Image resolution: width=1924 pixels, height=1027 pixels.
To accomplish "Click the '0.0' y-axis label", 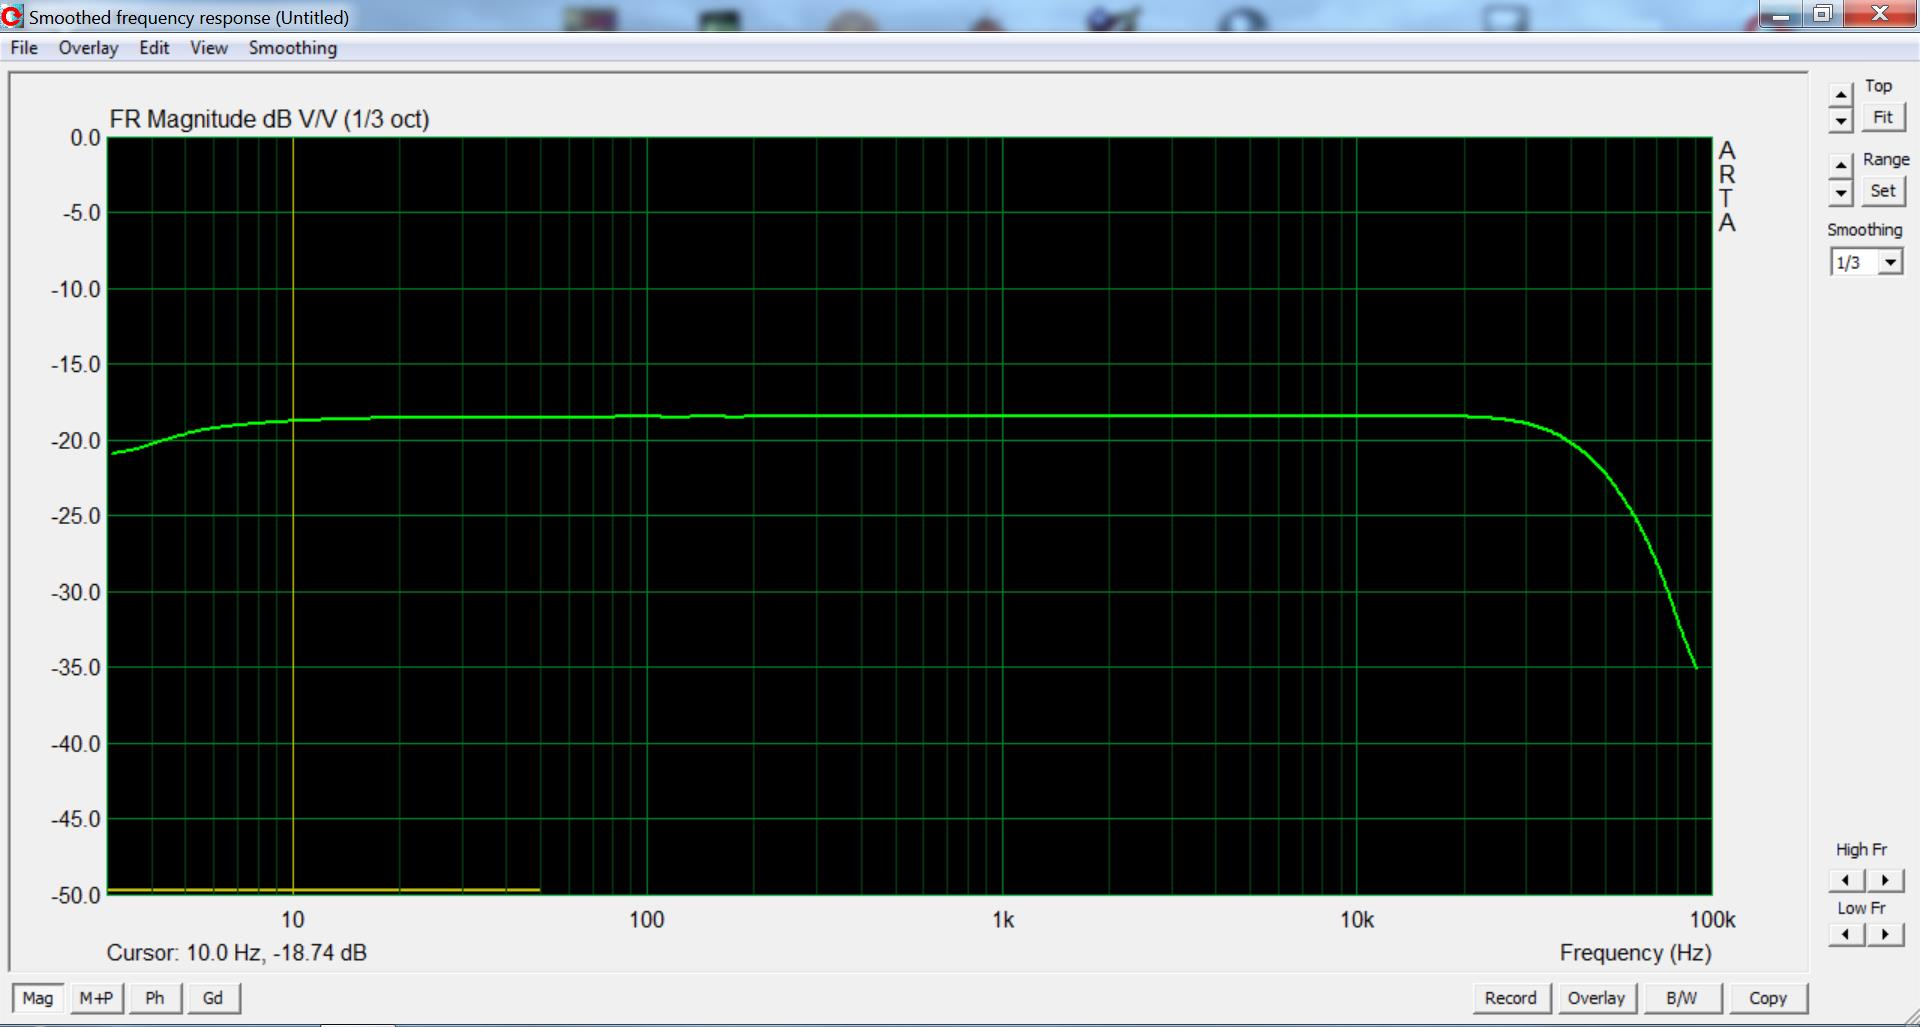I will tap(86, 138).
